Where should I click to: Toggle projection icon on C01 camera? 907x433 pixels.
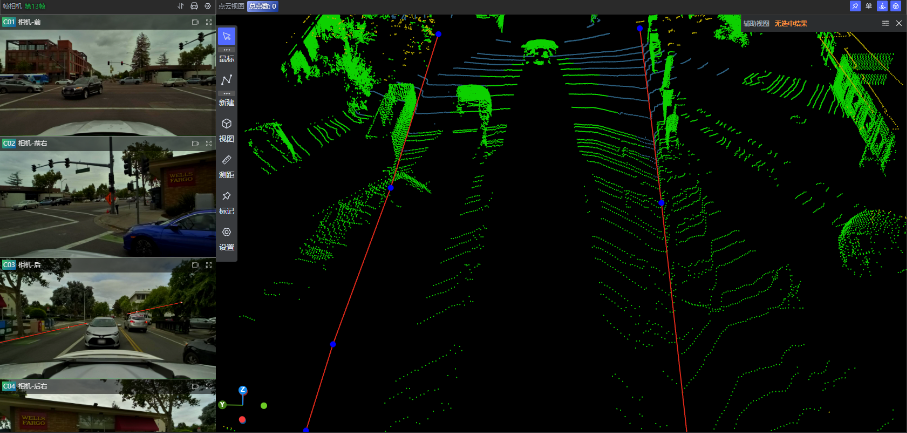(195, 22)
